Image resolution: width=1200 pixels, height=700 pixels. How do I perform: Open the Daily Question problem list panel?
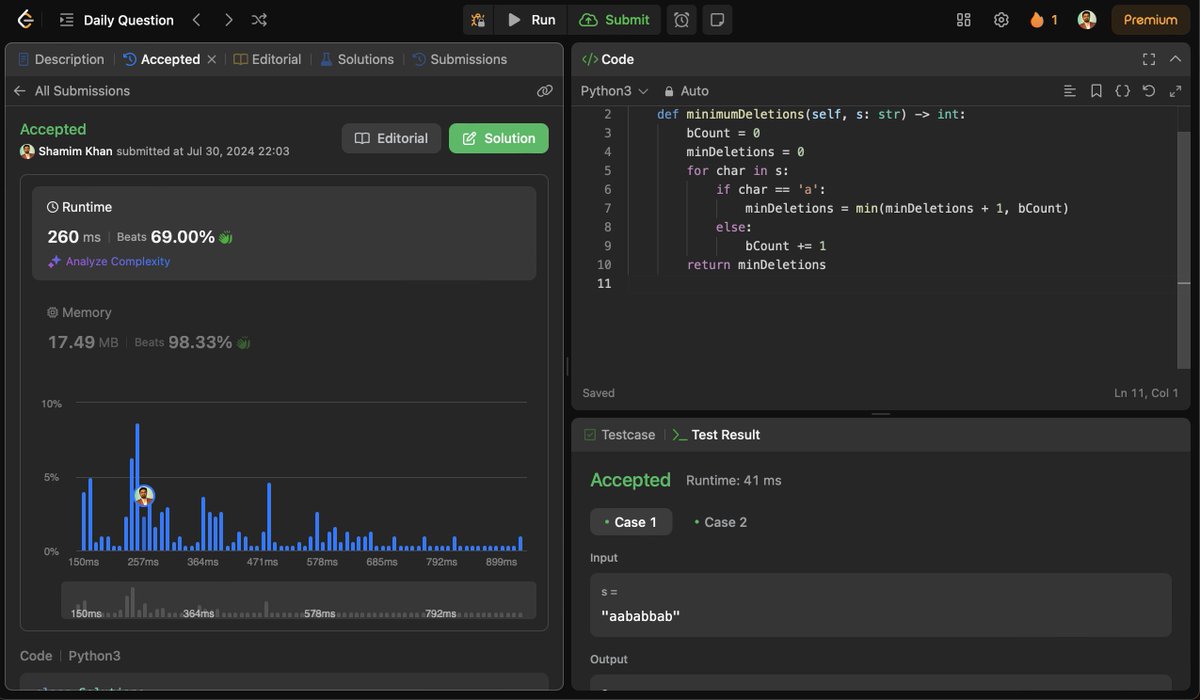pos(116,20)
